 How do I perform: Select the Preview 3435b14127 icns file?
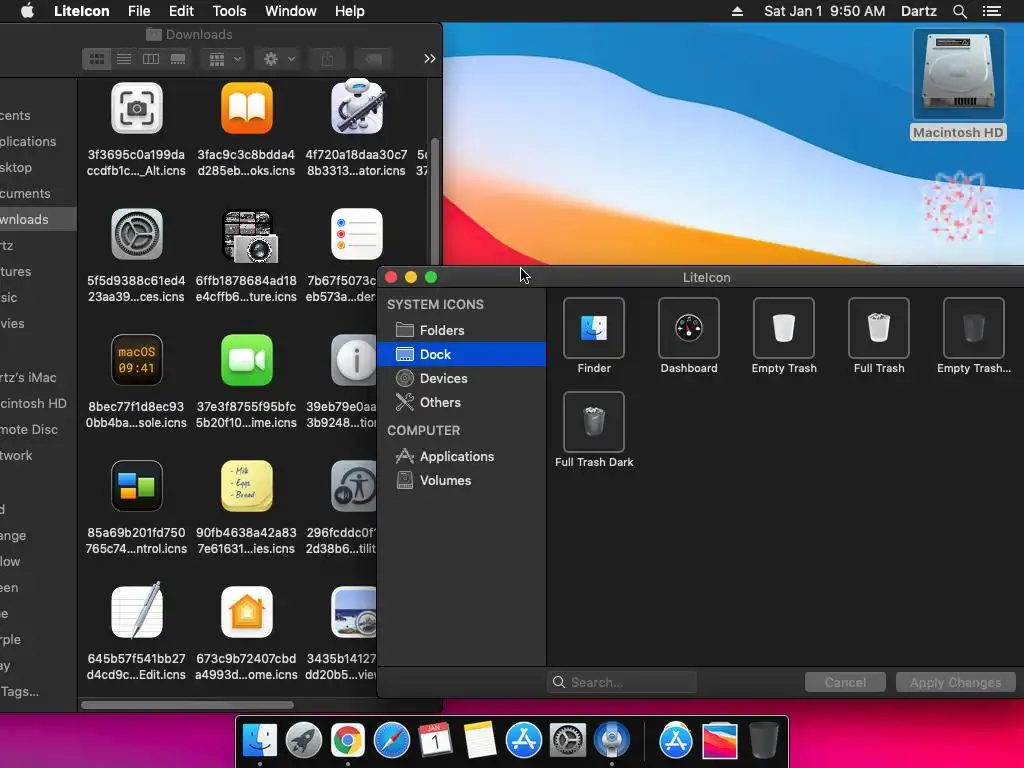(353, 613)
